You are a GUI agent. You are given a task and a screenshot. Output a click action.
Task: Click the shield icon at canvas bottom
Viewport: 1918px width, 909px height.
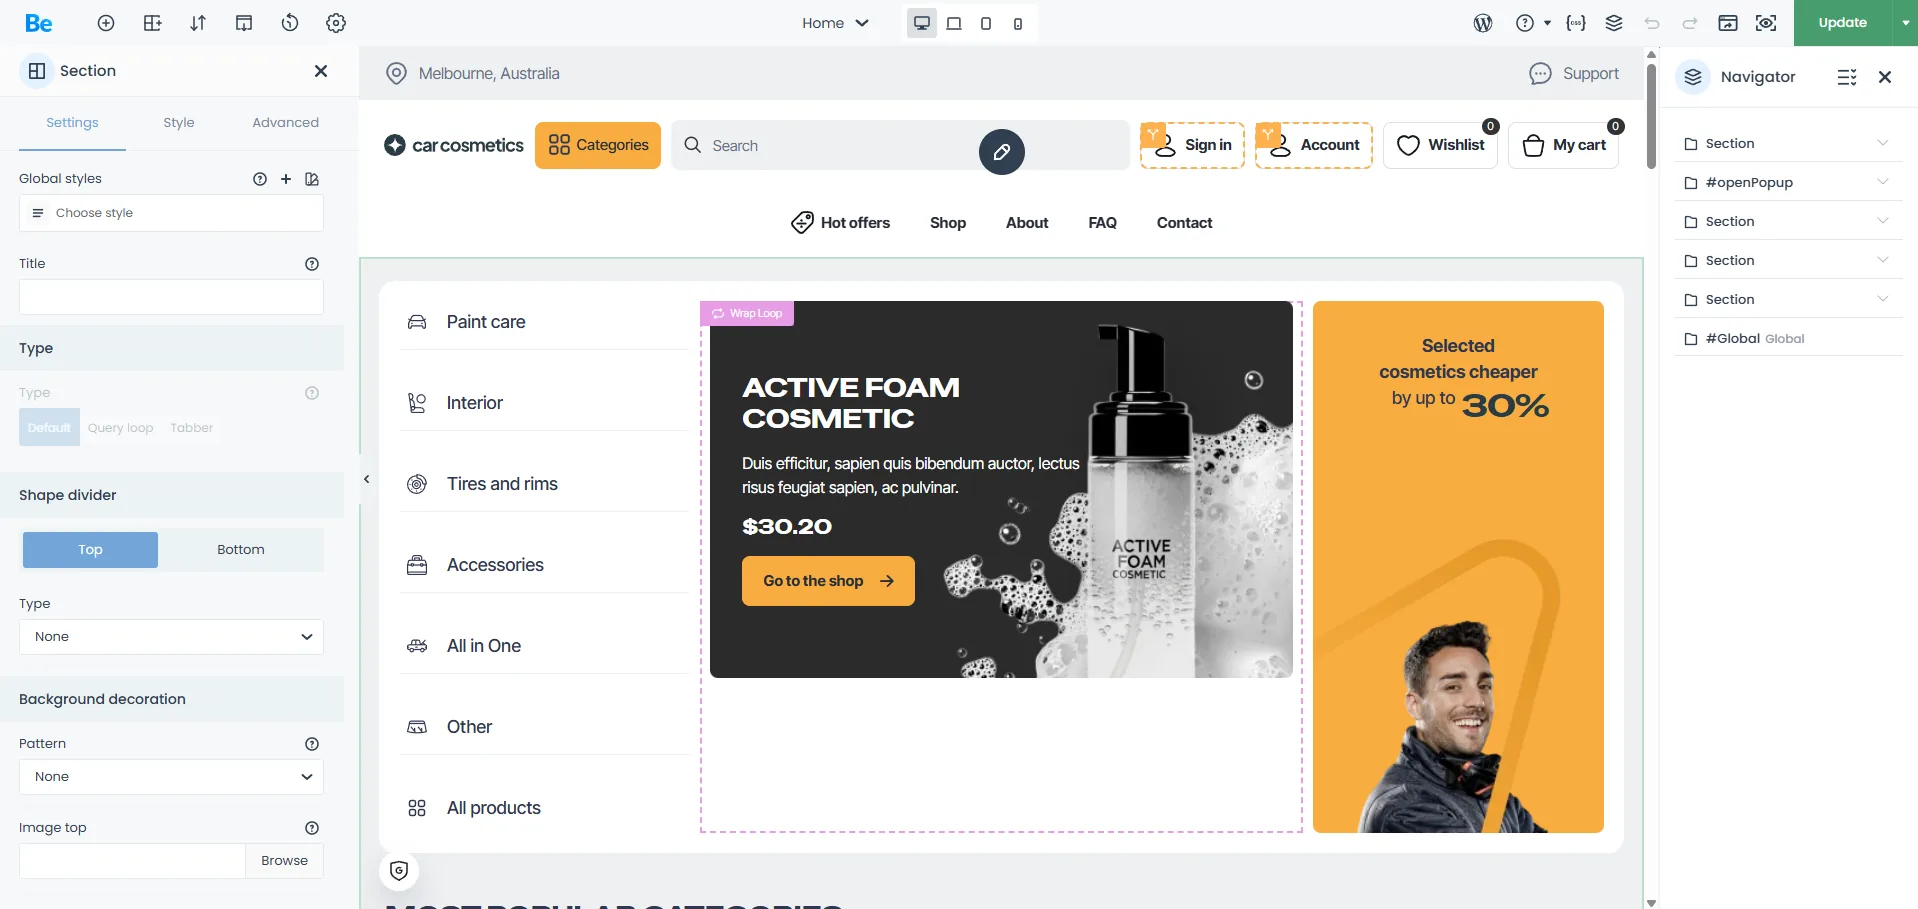[399, 870]
